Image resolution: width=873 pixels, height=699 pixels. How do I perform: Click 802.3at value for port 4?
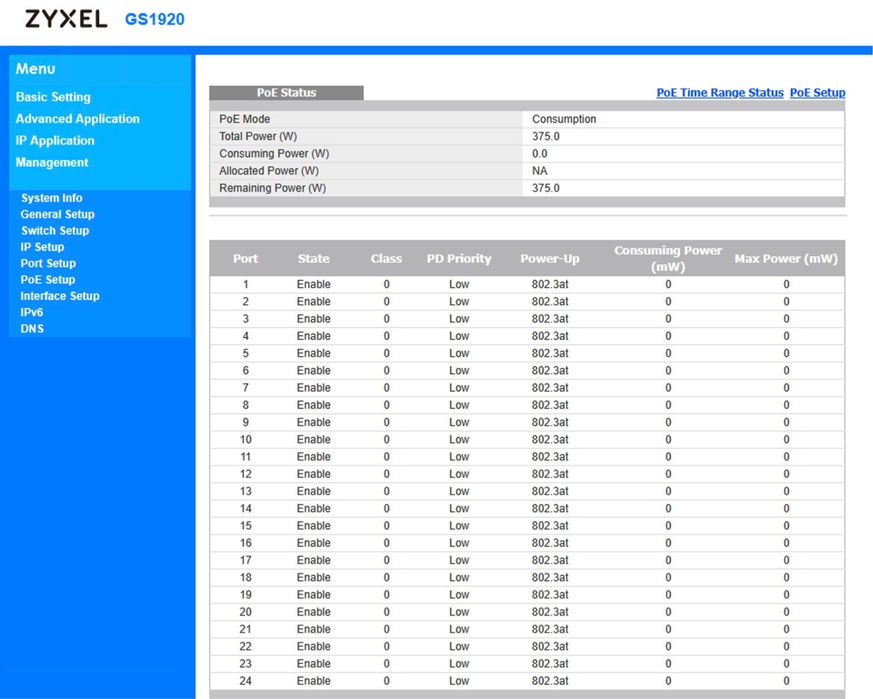550,336
